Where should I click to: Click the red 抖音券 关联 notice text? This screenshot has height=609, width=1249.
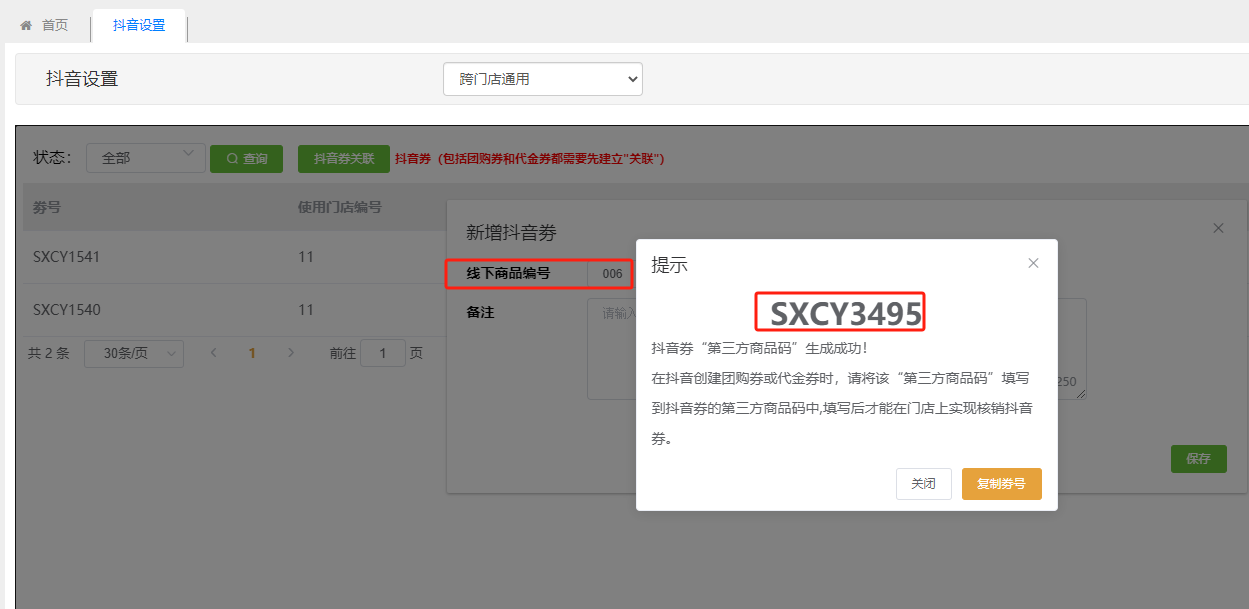(x=530, y=158)
